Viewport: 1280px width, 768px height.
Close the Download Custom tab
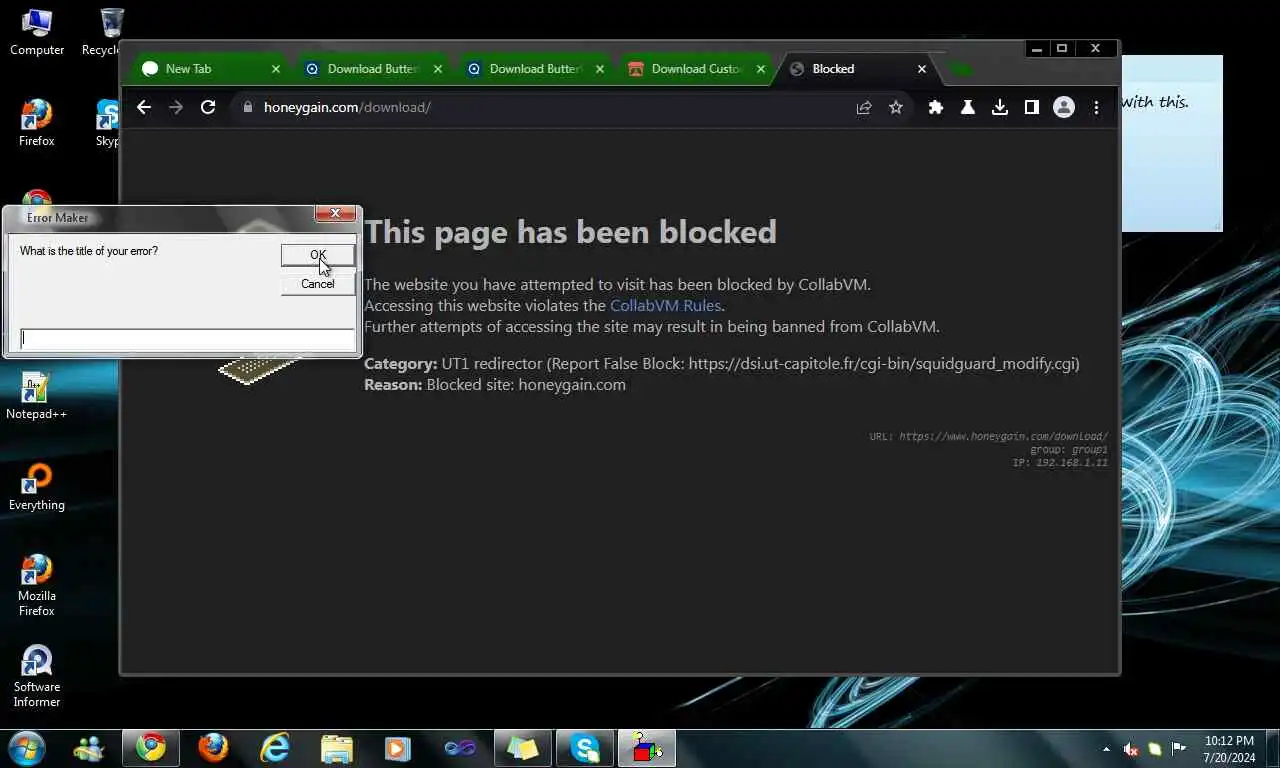click(x=761, y=69)
